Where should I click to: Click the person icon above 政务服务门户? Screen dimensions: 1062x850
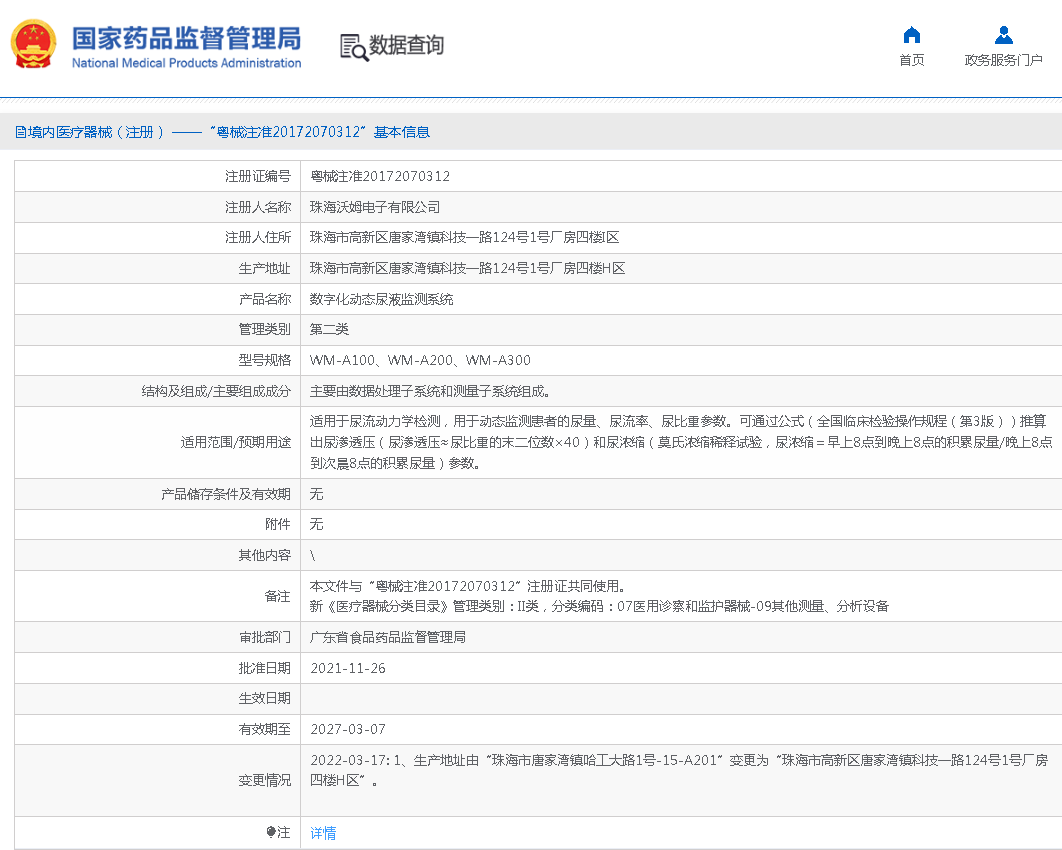pos(1003,35)
